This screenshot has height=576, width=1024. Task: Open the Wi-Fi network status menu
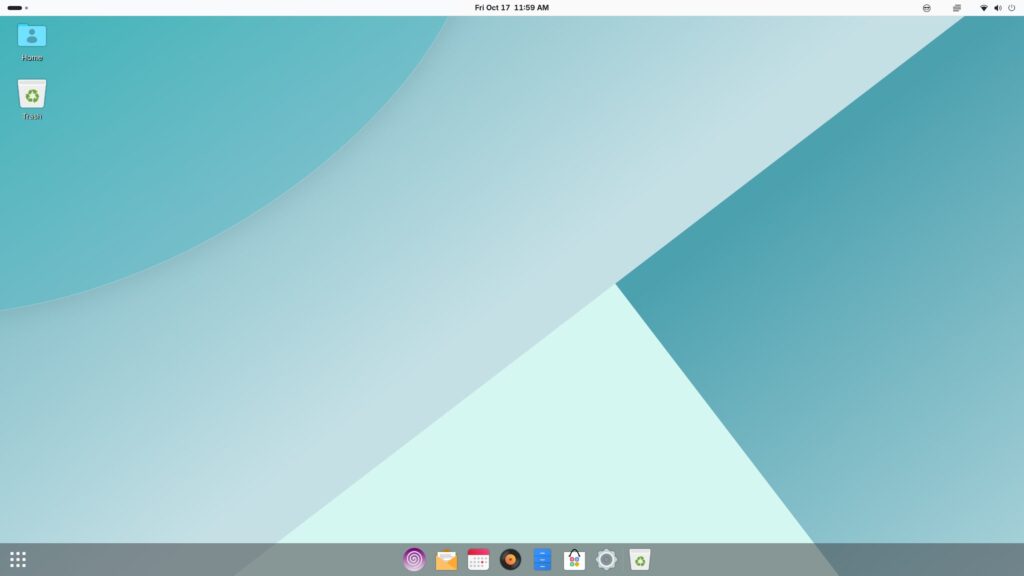point(983,7)
